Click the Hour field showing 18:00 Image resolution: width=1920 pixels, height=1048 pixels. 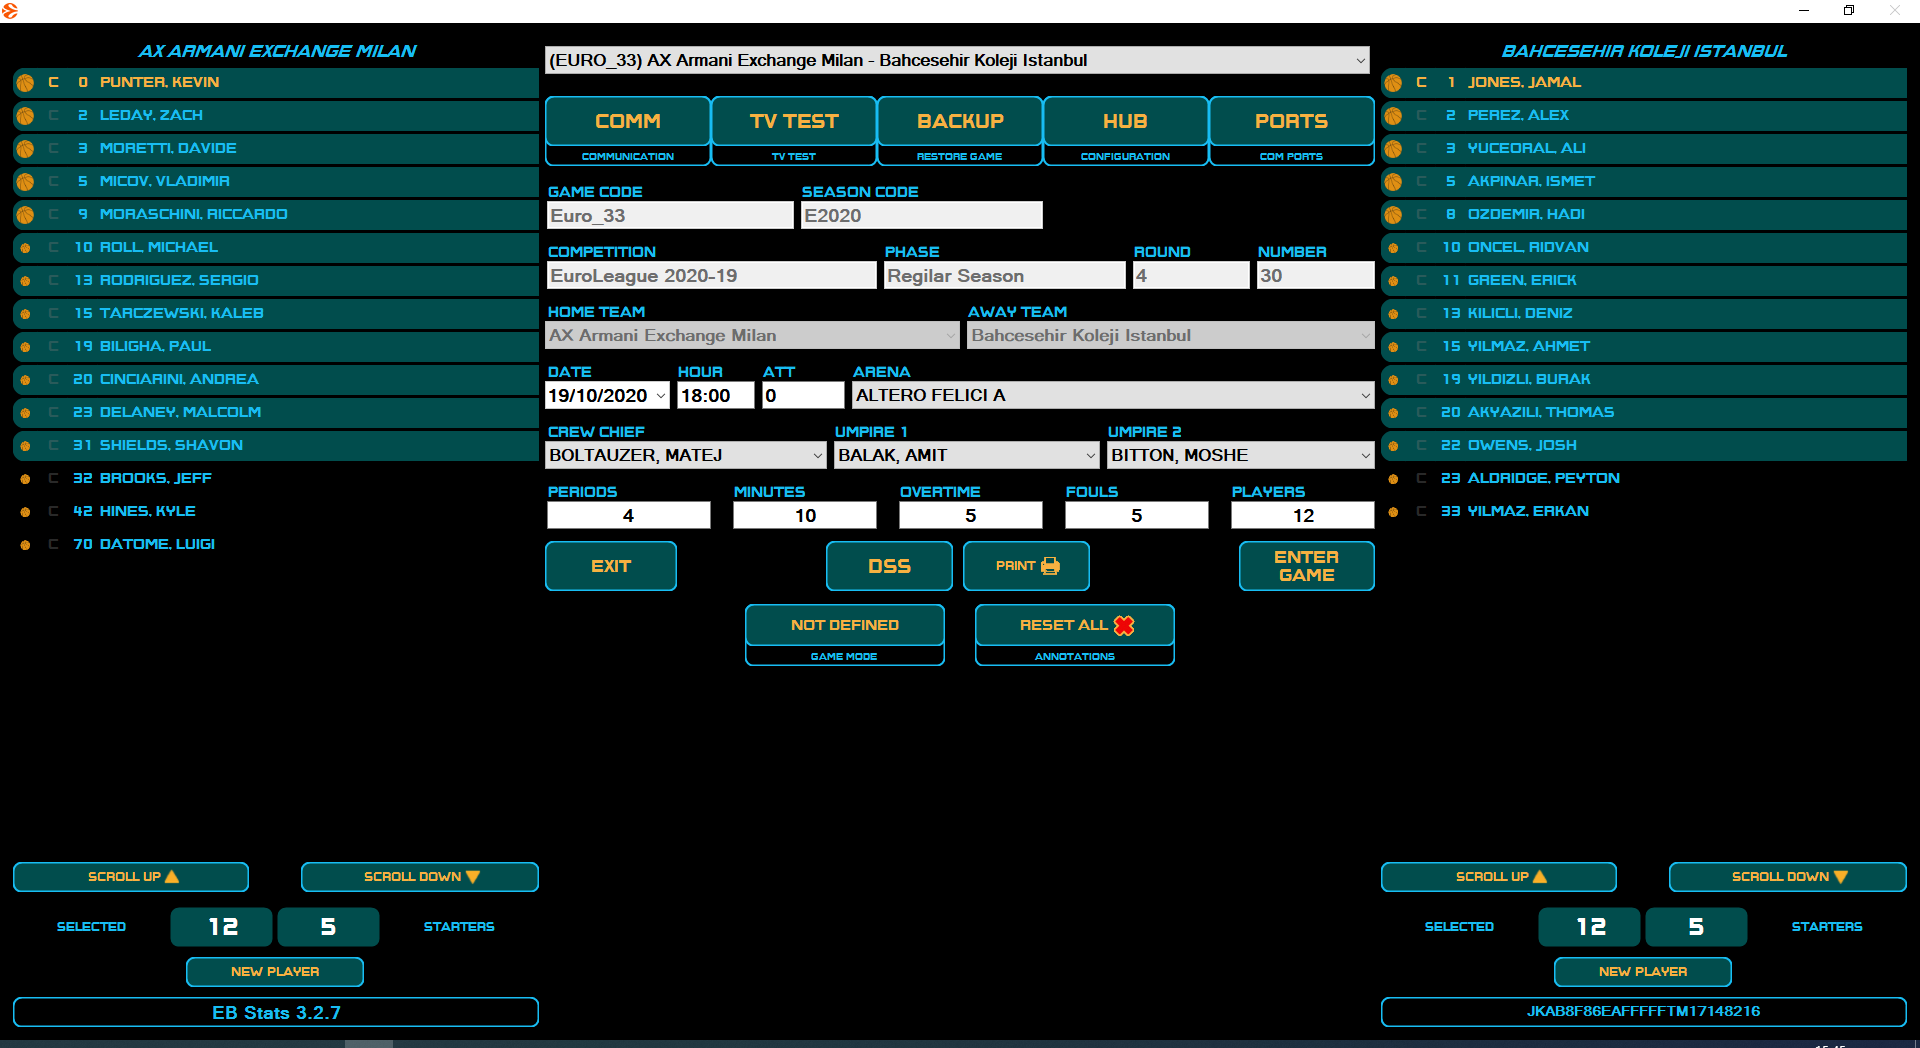pyautogui.click(x=716, y=396)
